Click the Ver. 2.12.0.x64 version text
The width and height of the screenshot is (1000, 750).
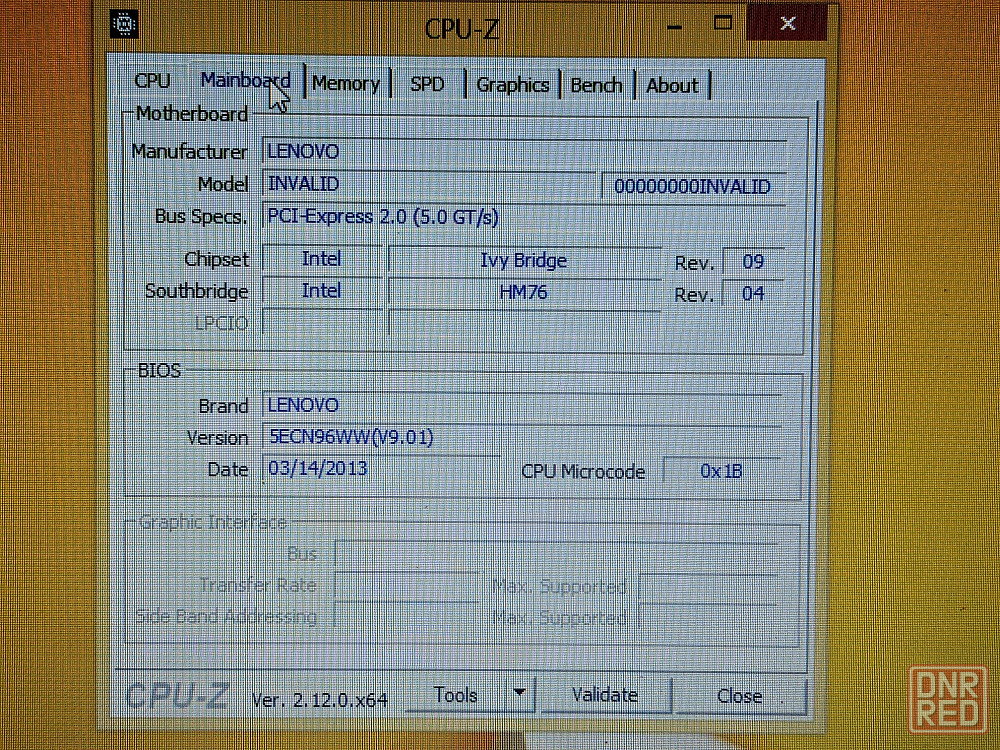320,700
